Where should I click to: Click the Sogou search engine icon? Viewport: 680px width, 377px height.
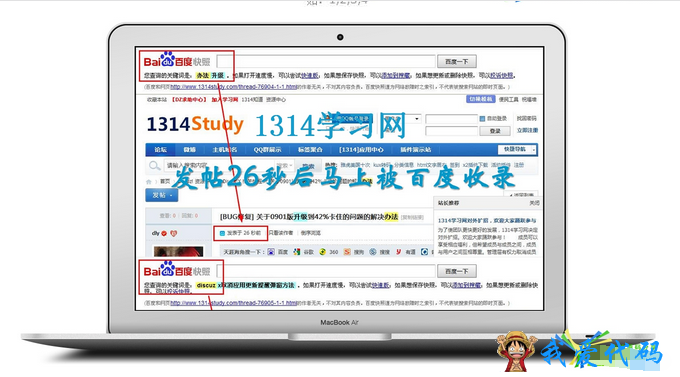[347, 252]
